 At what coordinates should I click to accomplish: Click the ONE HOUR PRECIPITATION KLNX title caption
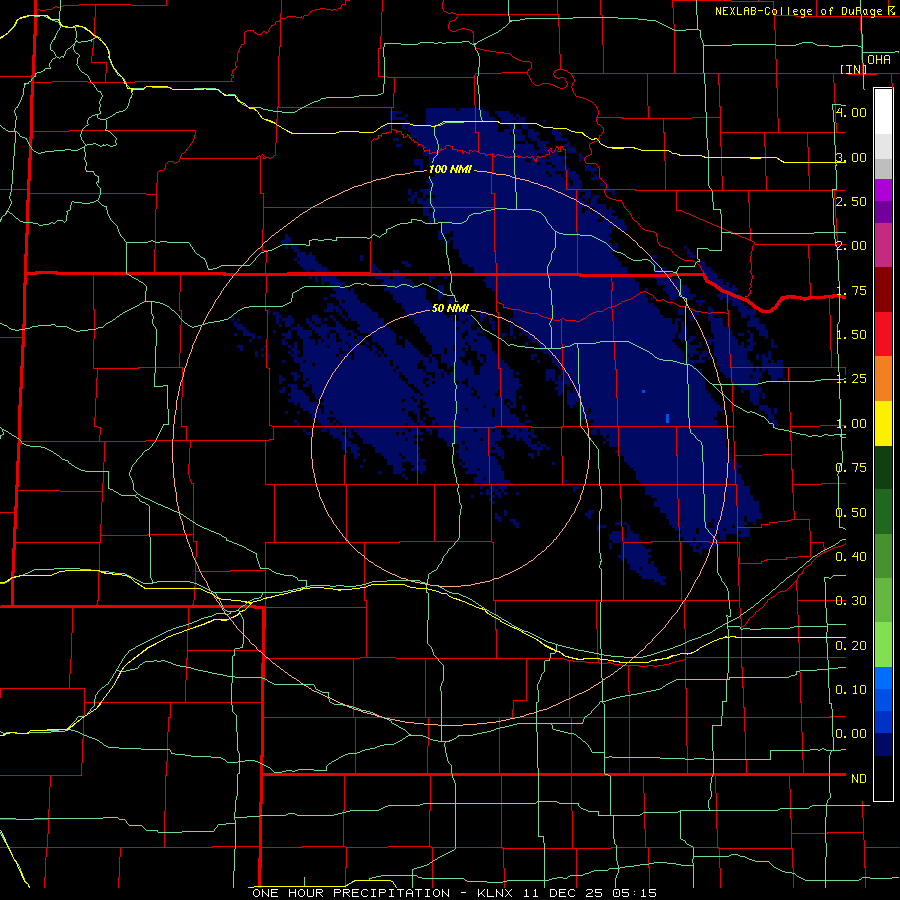[454, 893]
